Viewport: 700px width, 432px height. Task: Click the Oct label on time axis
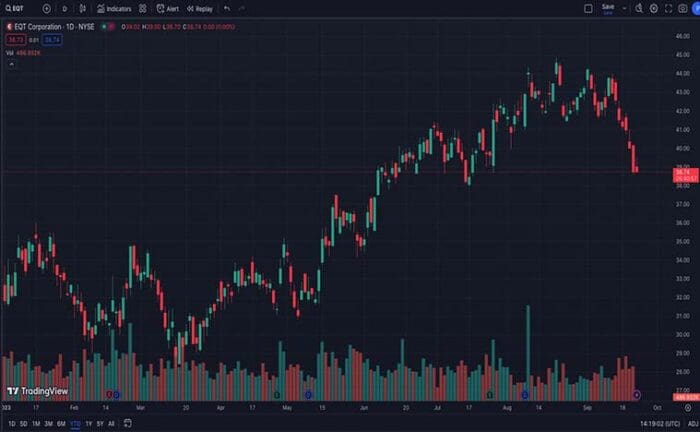[657, 408]
